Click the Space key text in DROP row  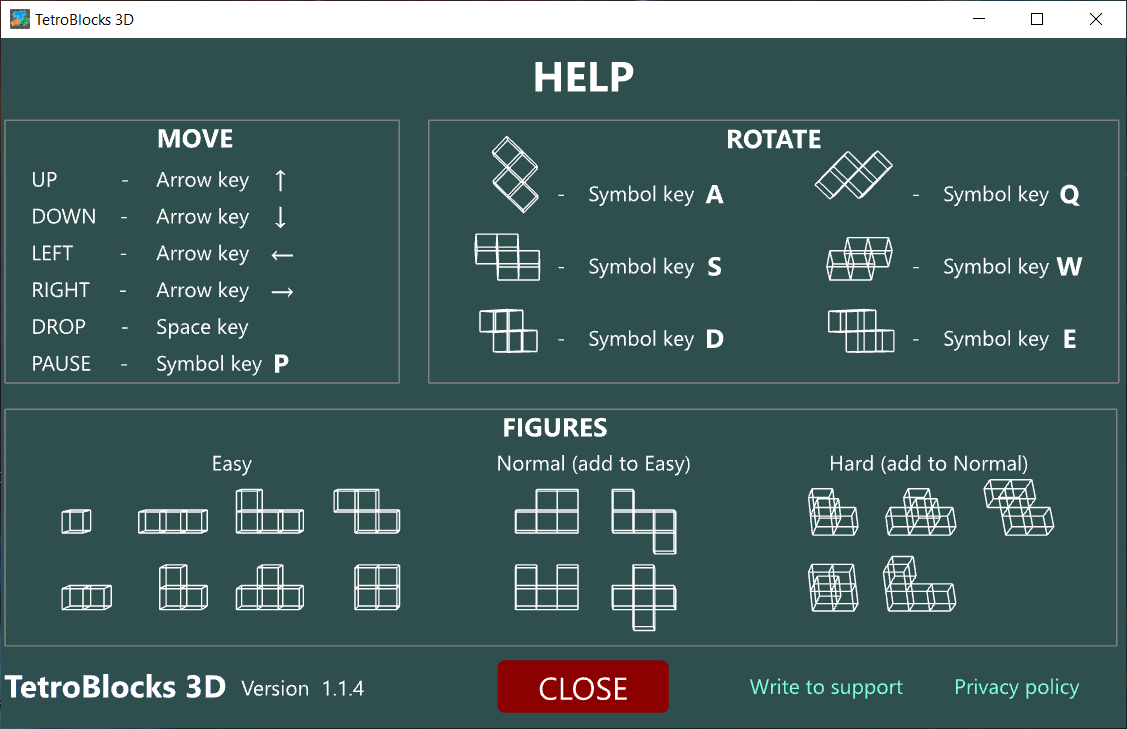(202, 327)
